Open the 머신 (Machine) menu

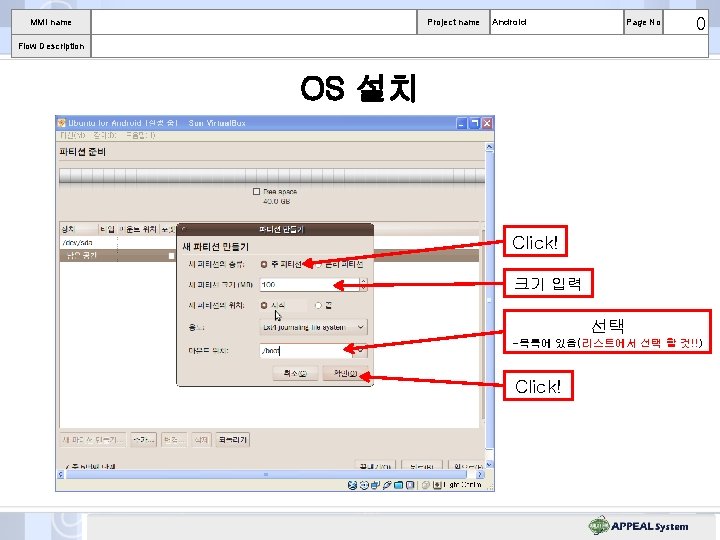pos(73,135)
